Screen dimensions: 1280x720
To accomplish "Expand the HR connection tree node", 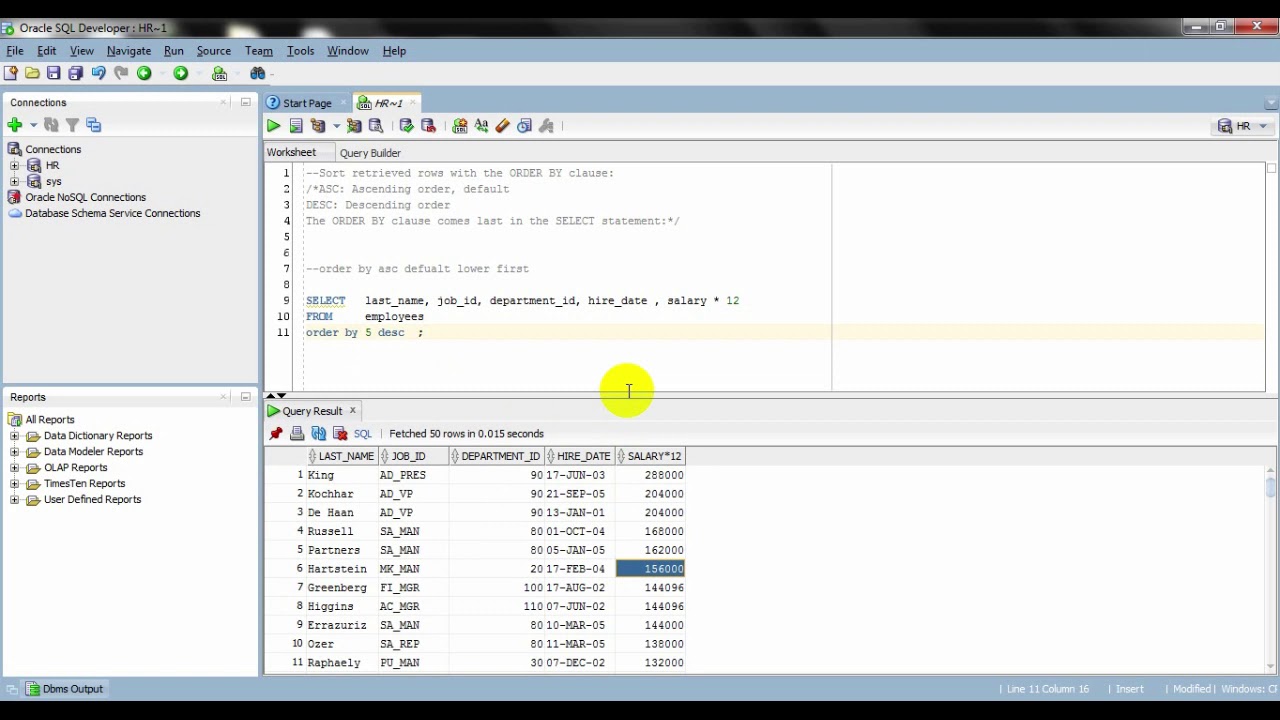I will pyautogui.click(x=14, y=165).
